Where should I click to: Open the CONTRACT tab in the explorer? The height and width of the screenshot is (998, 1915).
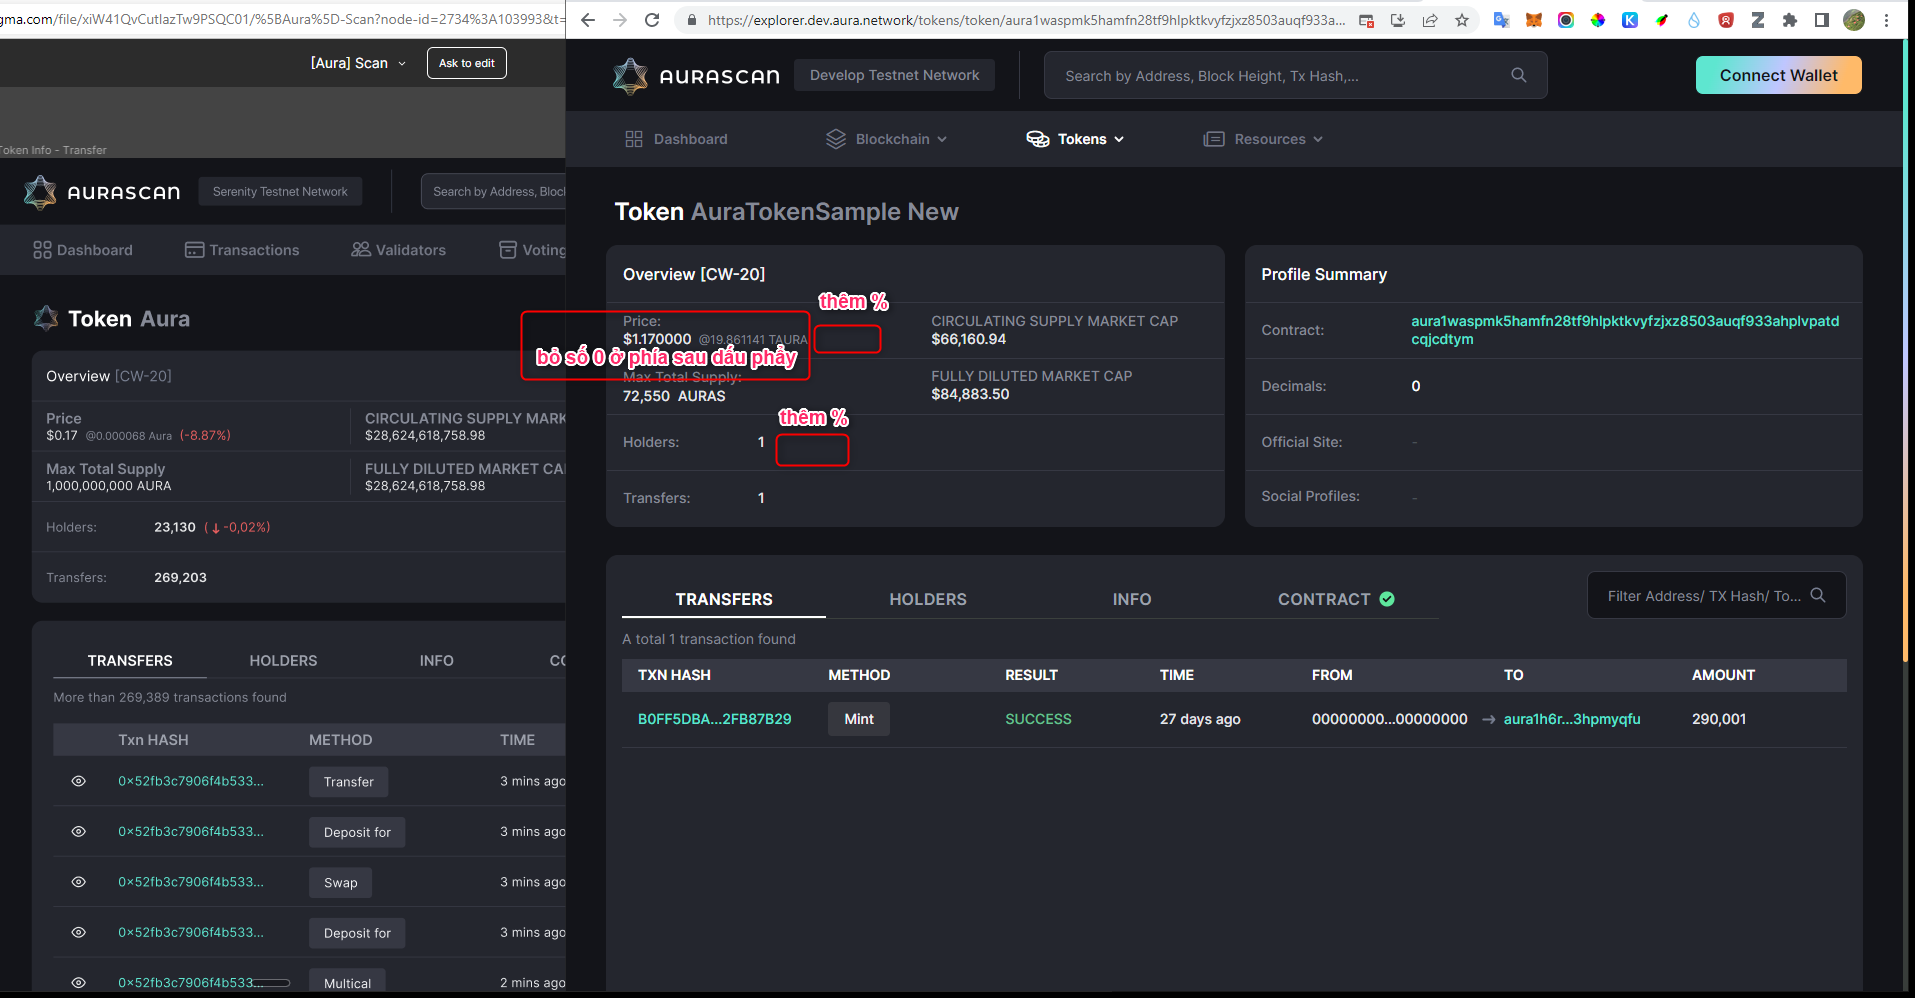(1336, 599)
